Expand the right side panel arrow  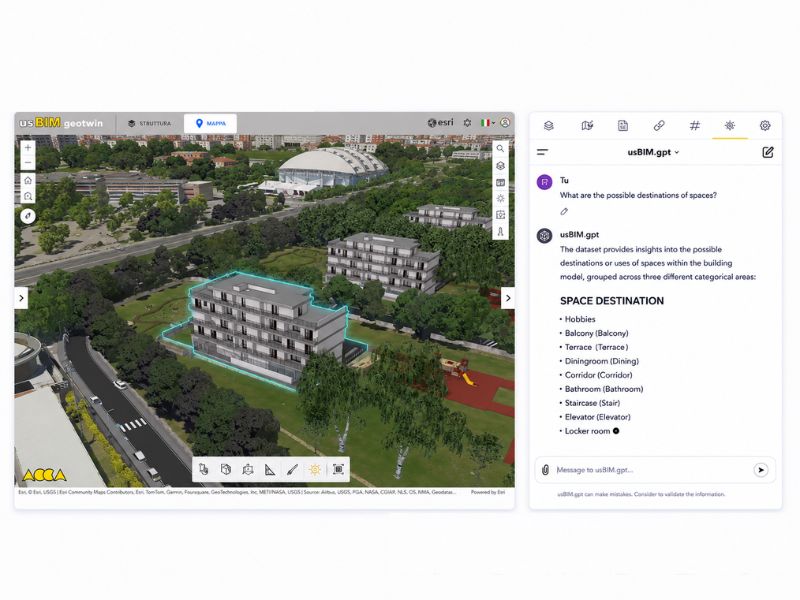pyautogui.click(x=508, y=298)
